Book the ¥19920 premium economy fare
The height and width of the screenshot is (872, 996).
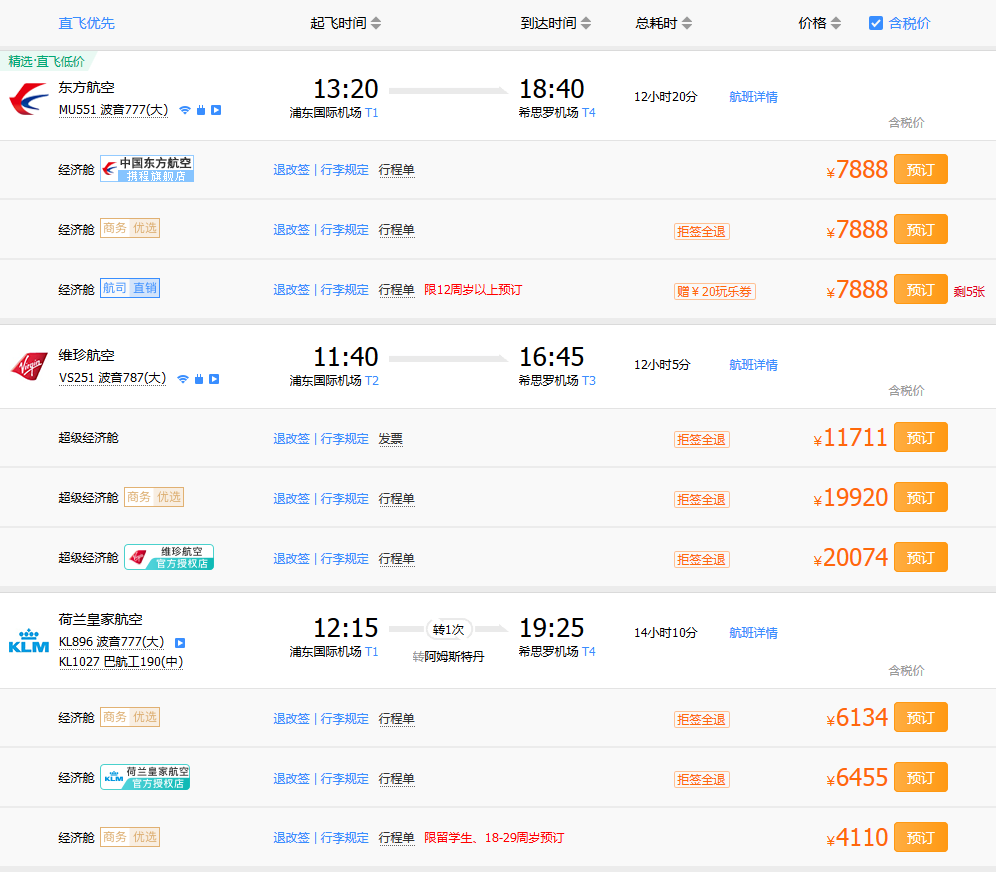tap(920, 497)
